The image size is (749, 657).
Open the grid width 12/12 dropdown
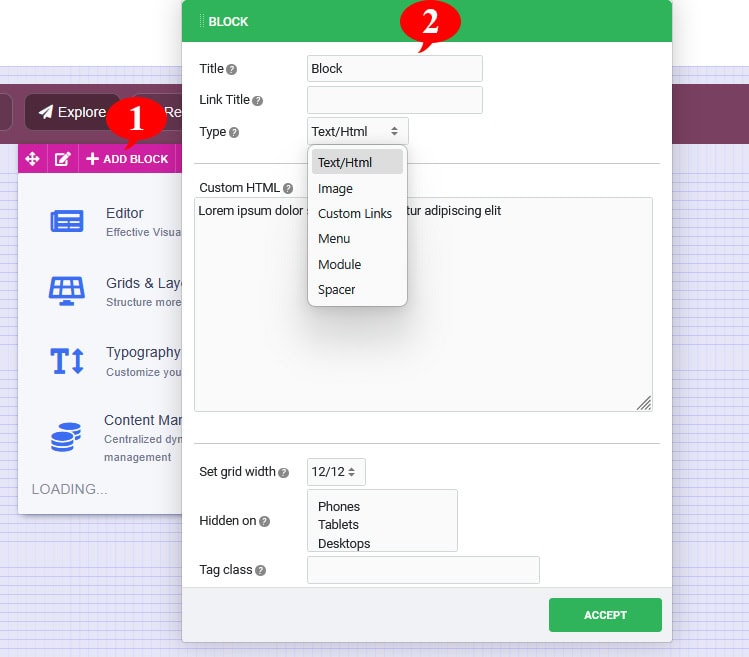(336, 472)
